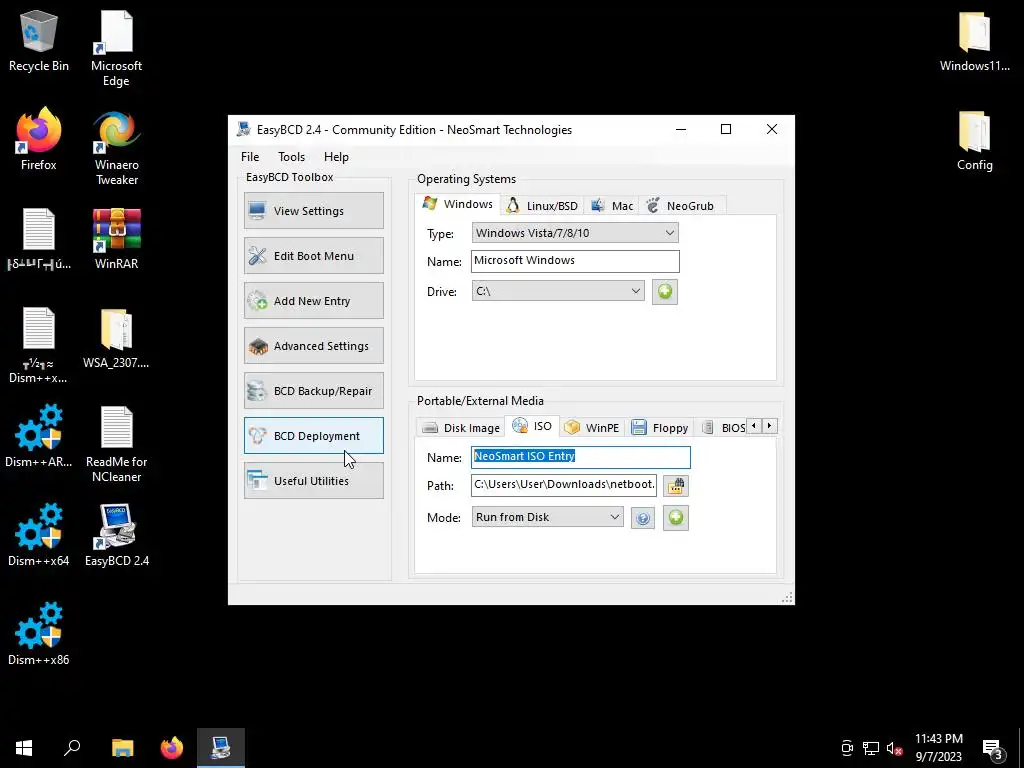Screen dimensions: 1024x768
Task: Select the WinPE media tab
Action: point(592,428)
